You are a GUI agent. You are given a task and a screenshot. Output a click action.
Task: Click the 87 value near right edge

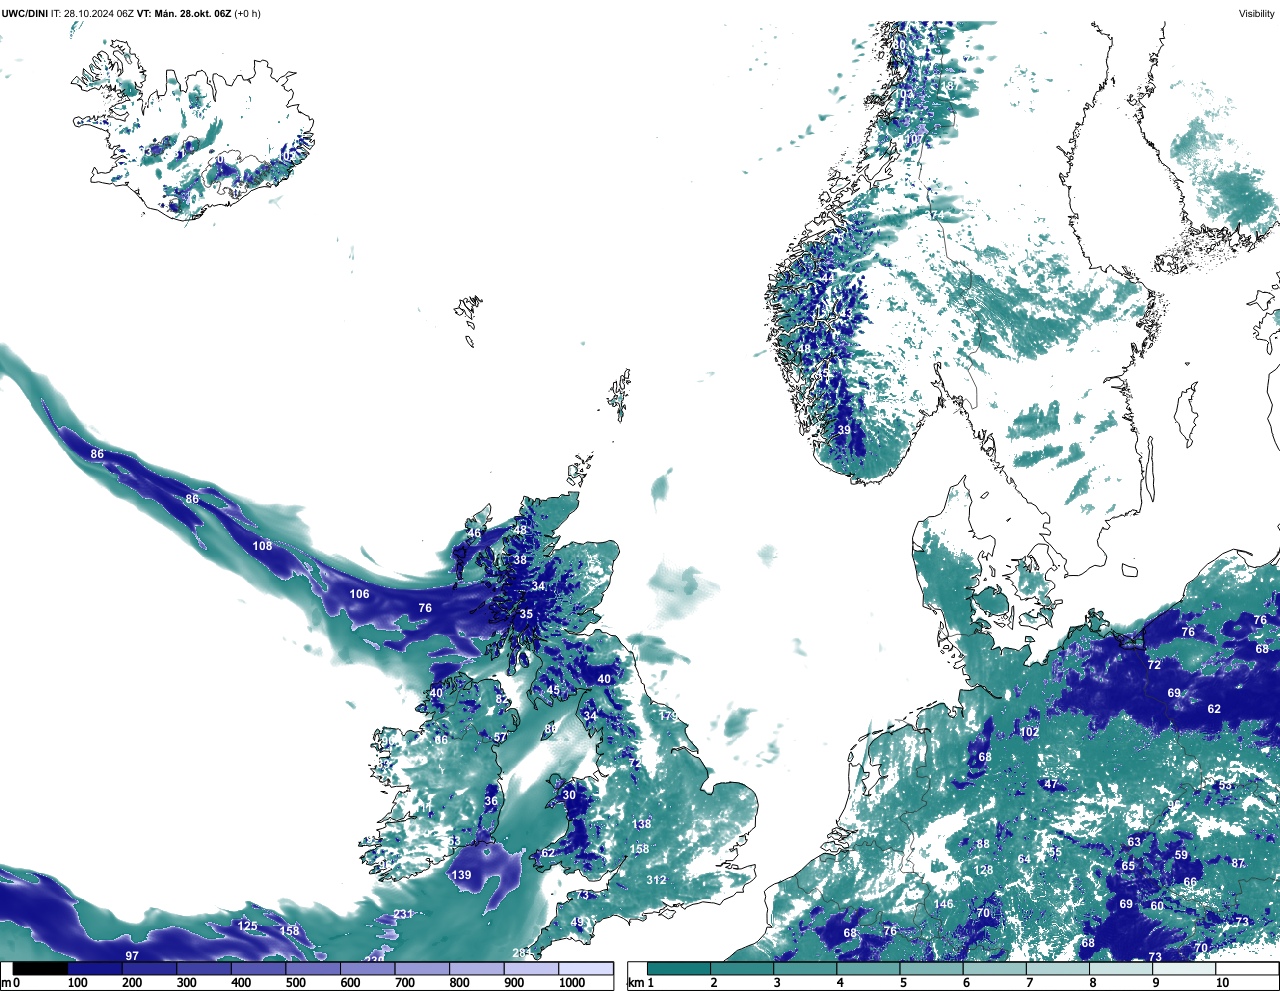1238,863
